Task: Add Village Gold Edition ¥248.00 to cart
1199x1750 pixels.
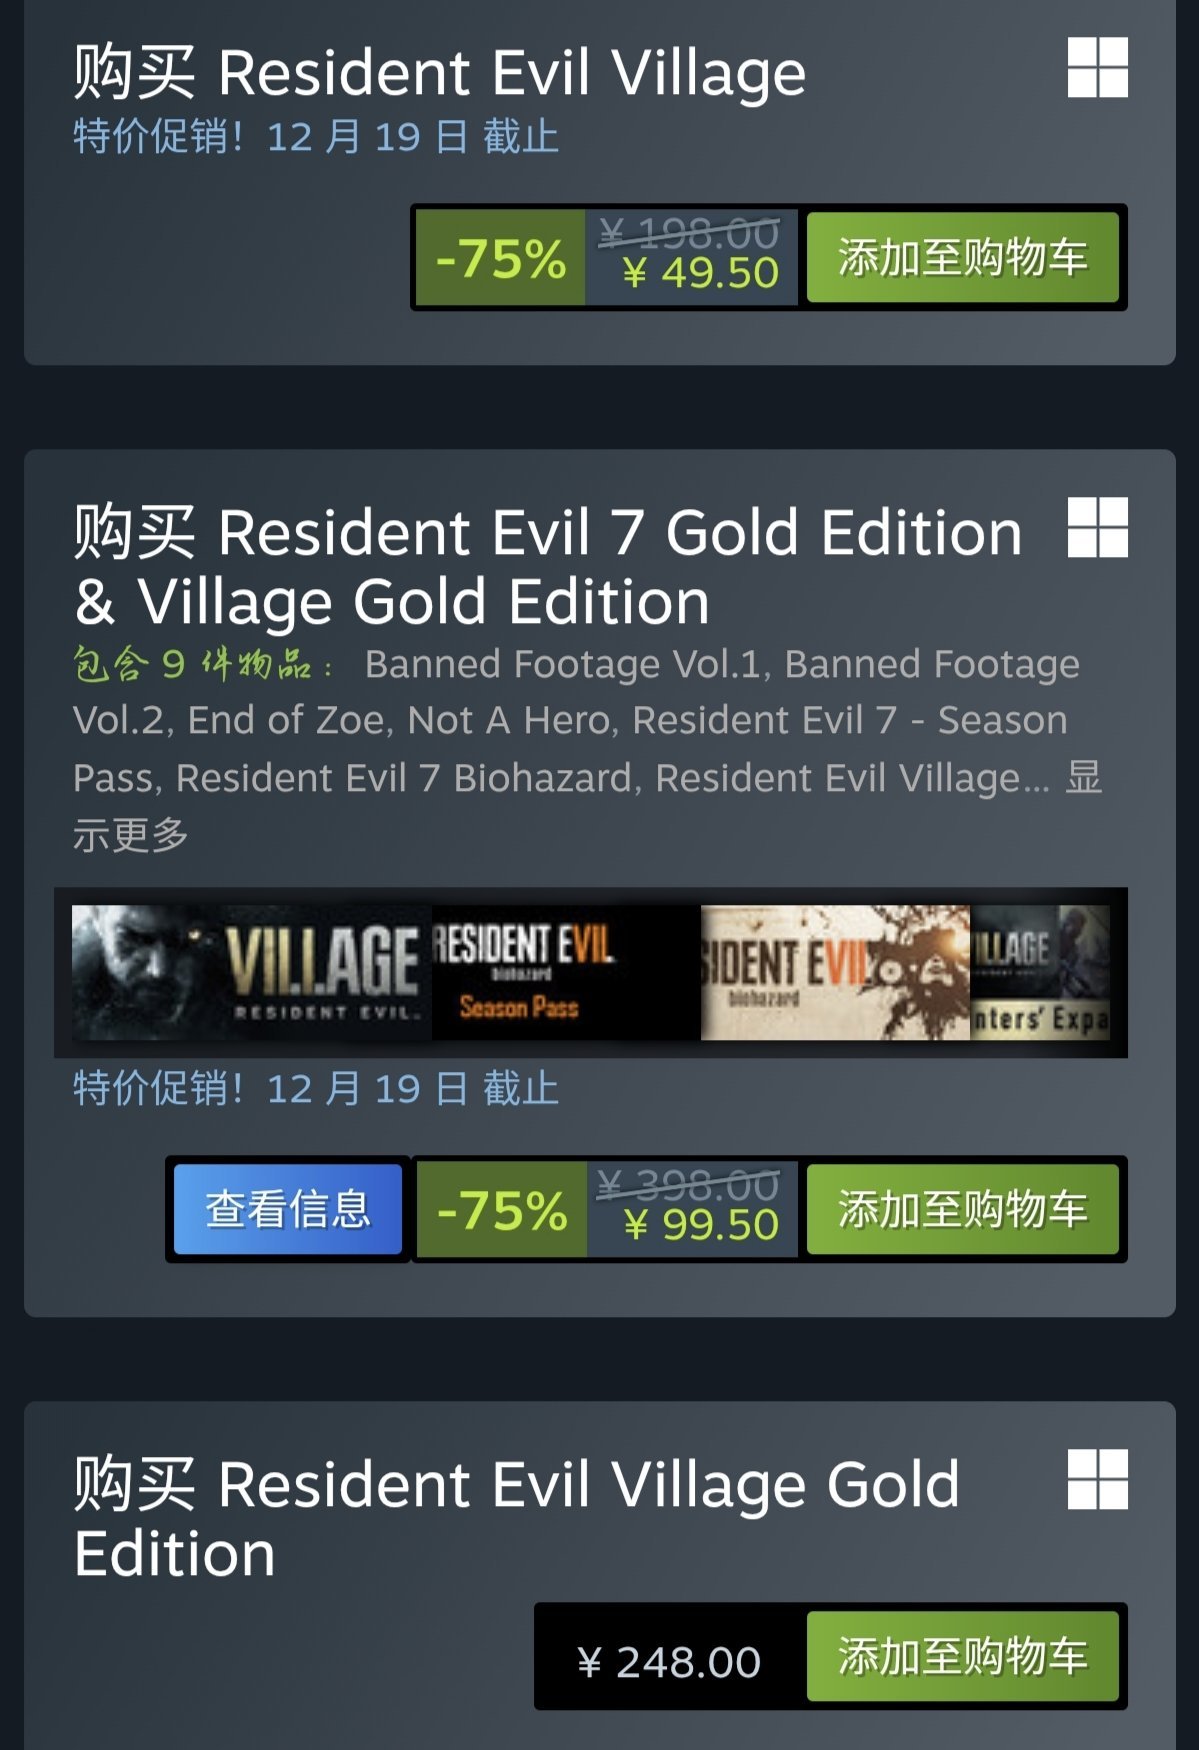Action: pos(962,1656)
